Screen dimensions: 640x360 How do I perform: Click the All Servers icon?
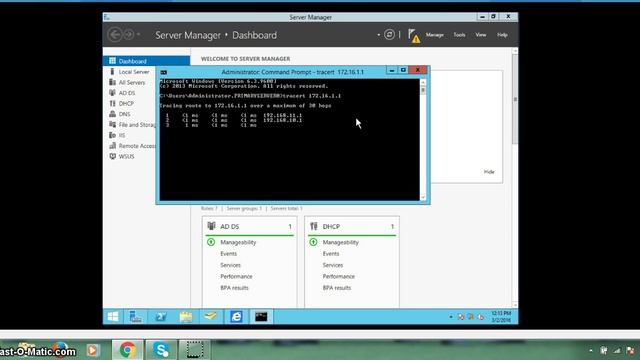click(x=112, y=82)
